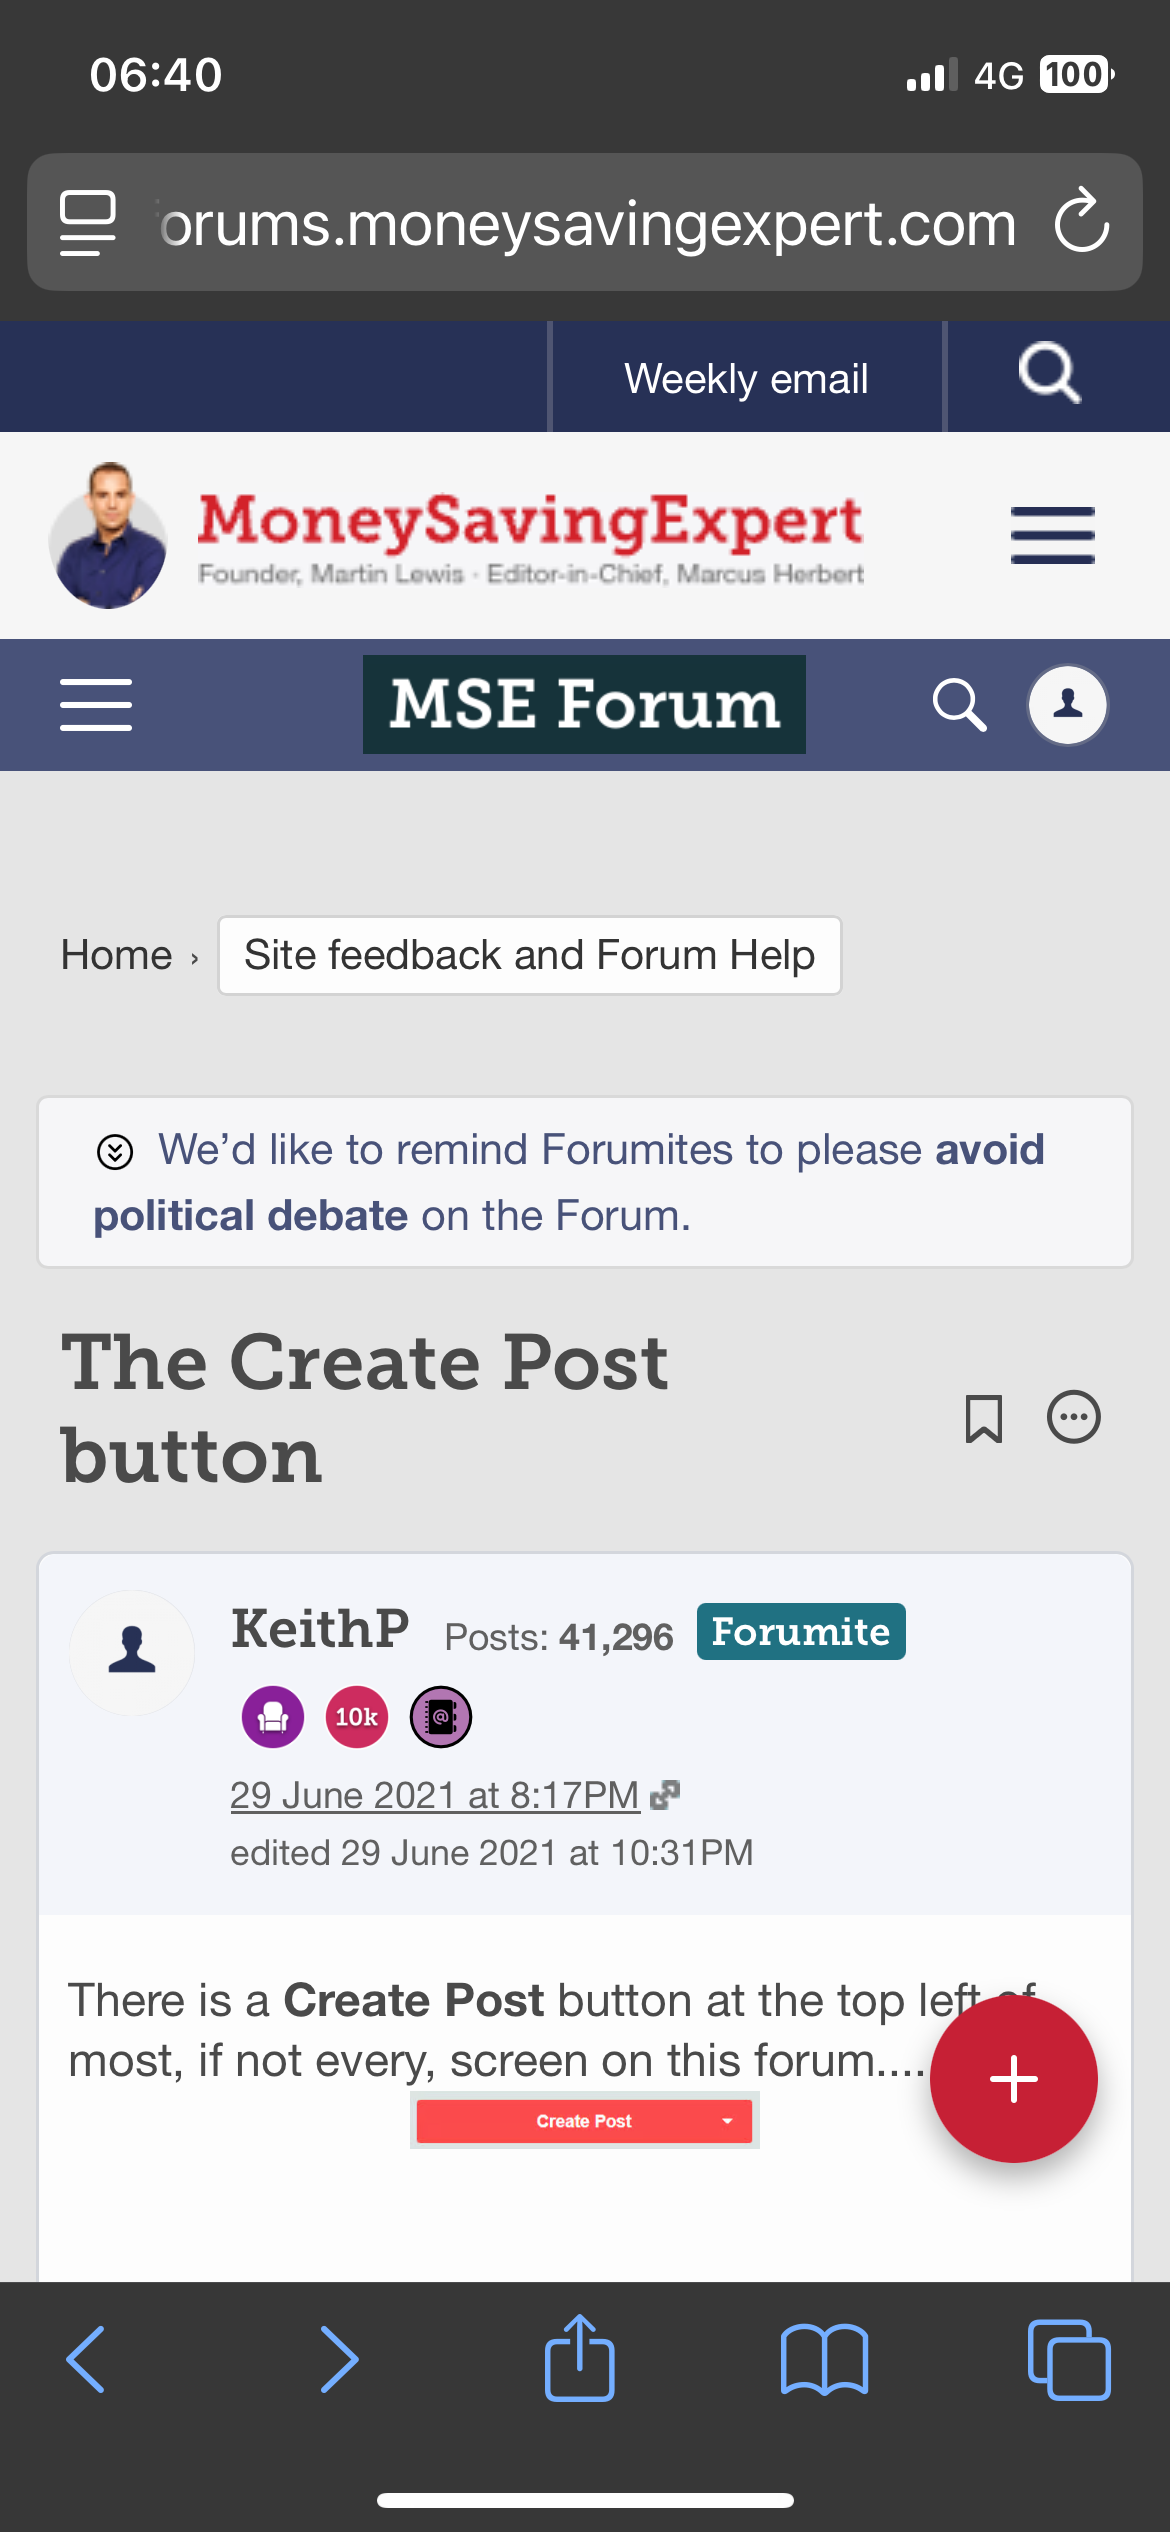Tap Safari share icon
1170x2532 pixels.
[579, 2359]
